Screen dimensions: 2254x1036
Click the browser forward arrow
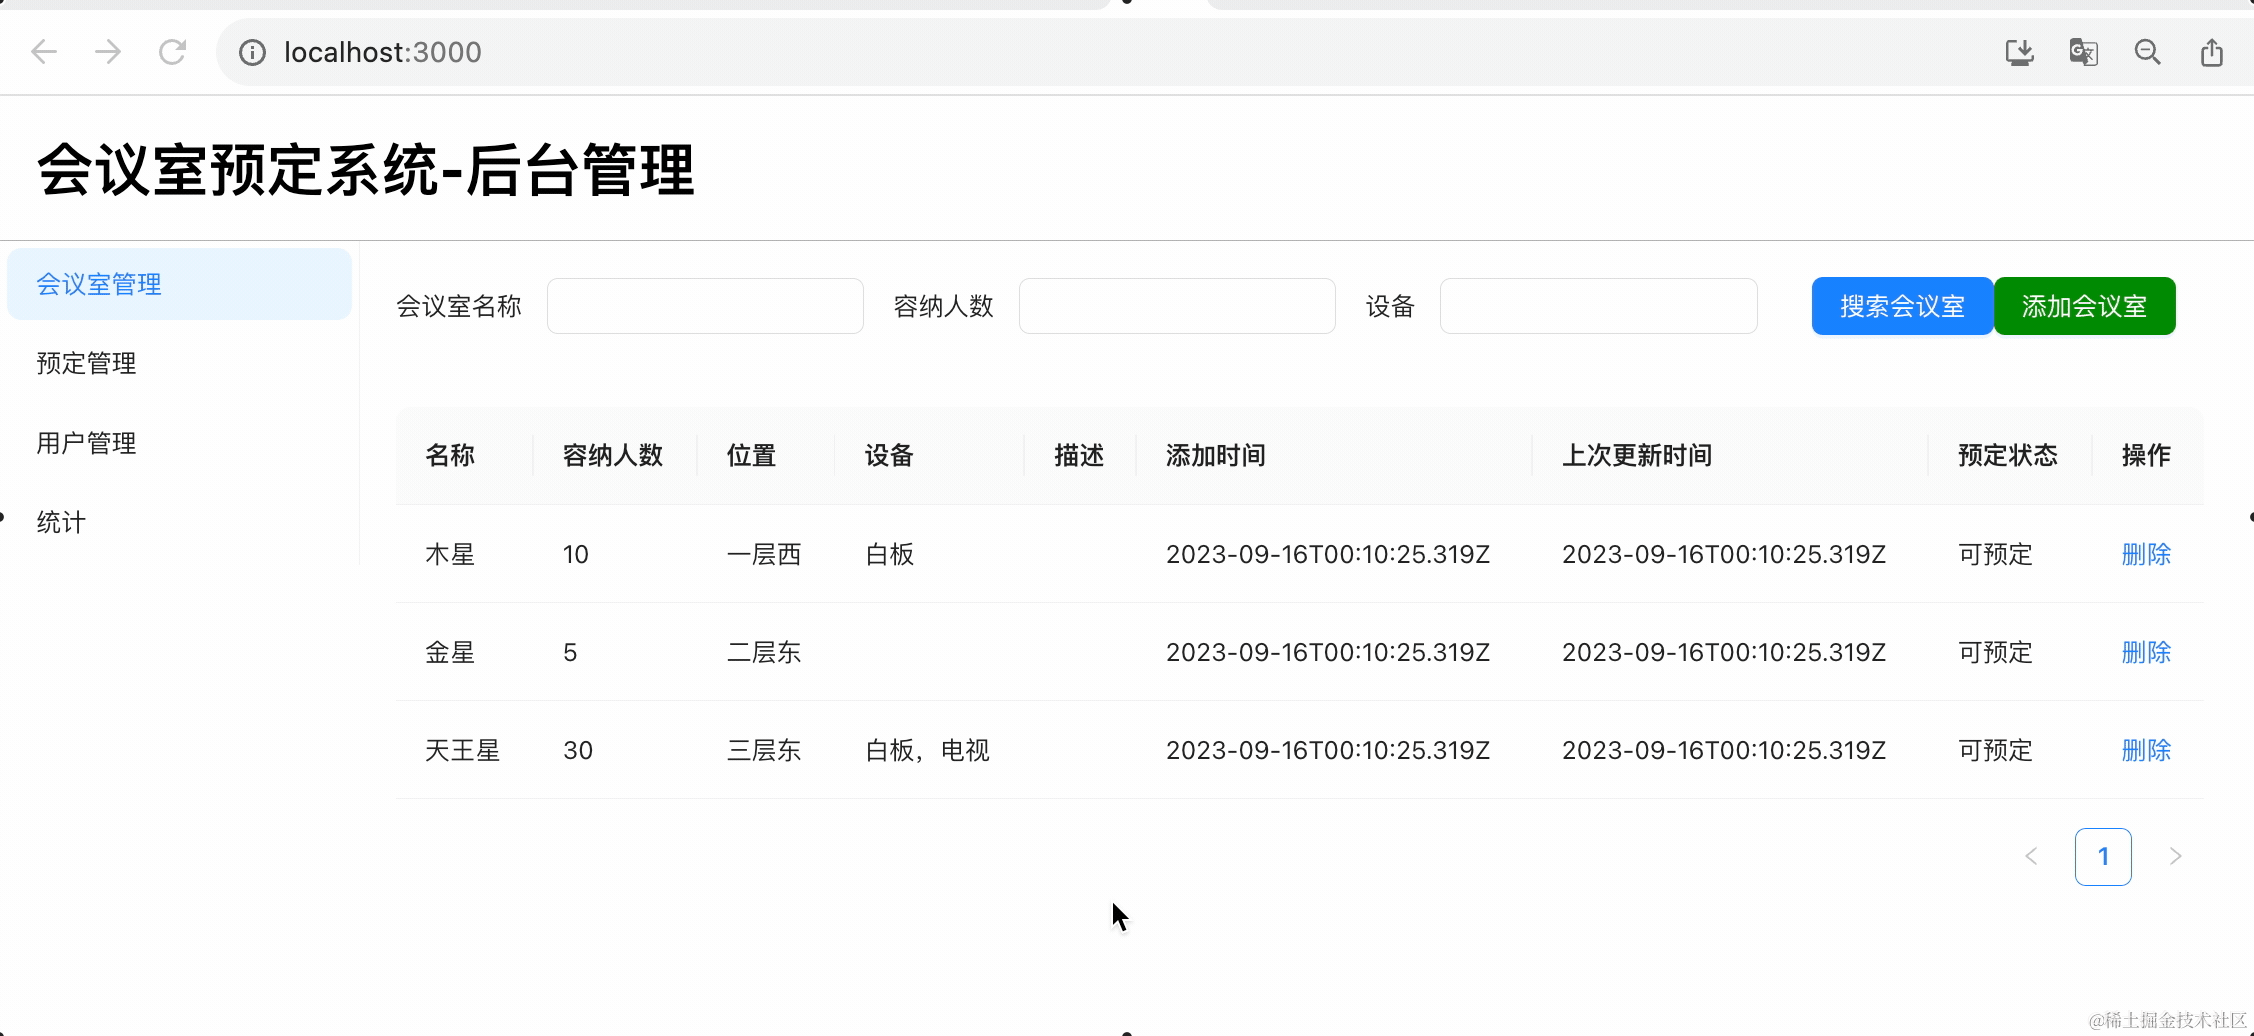point(108,52)
